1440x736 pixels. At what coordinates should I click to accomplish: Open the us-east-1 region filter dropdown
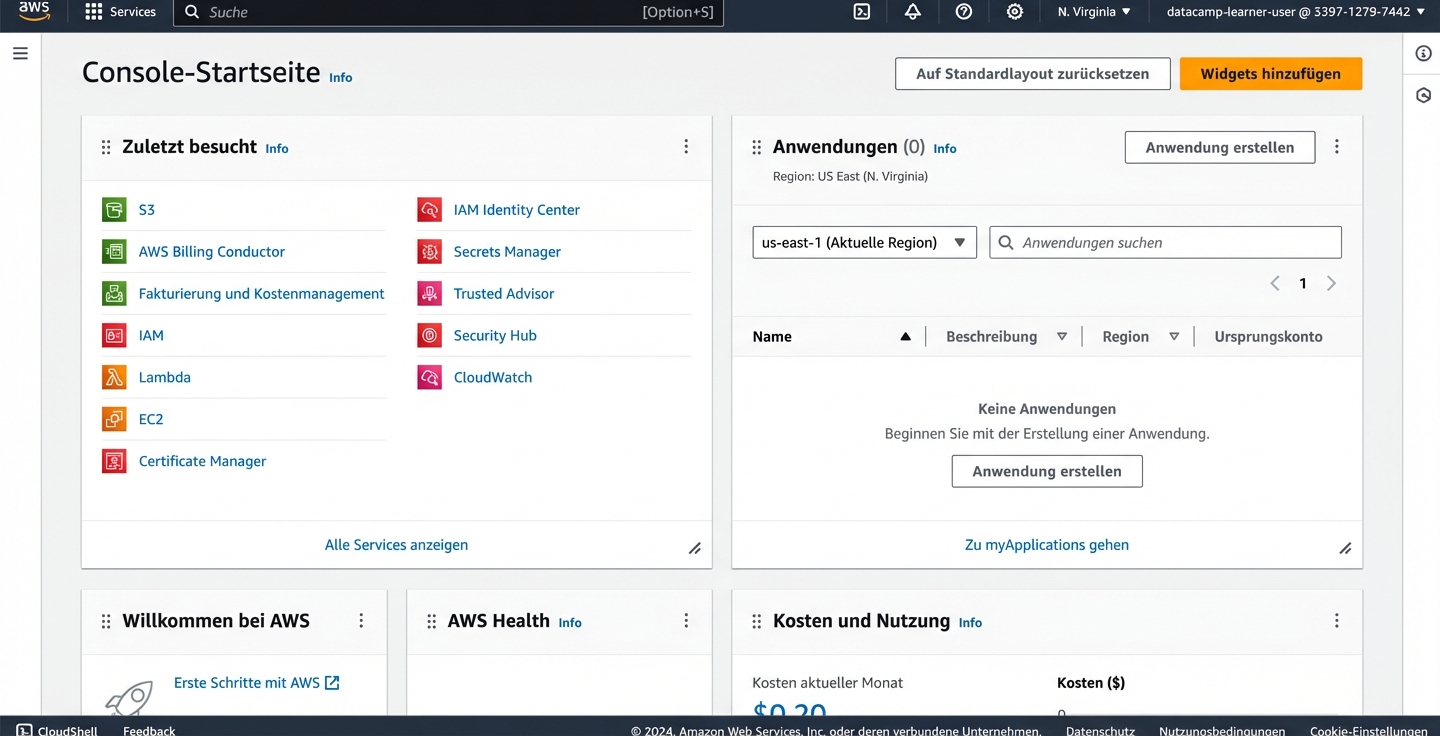coord(864,242)
